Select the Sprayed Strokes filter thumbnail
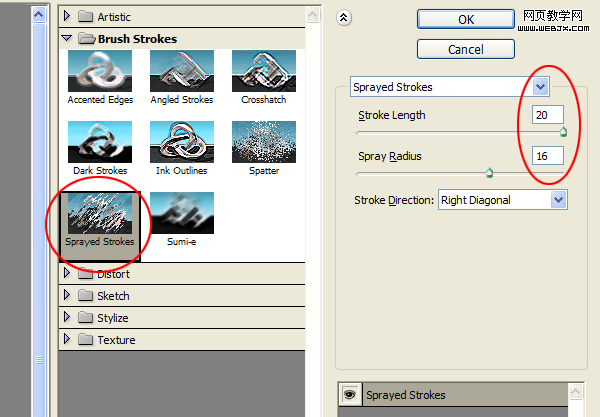This screenshot has height=417, width=600. click(100, 213)
